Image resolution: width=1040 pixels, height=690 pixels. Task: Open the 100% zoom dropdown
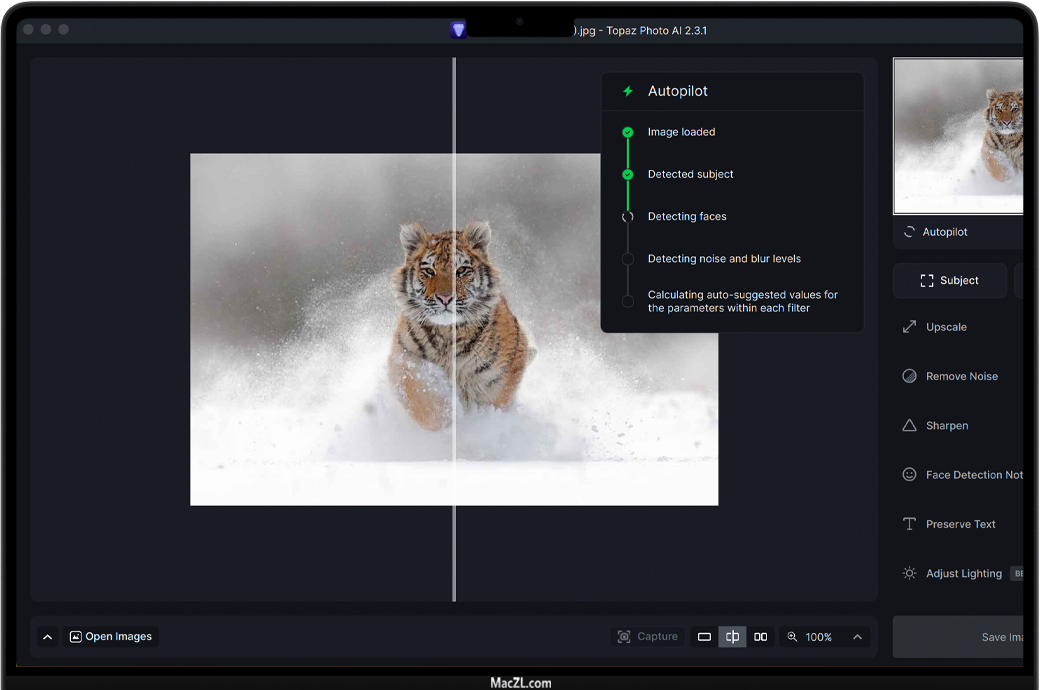pyautogui.click(x=819, y=637)
